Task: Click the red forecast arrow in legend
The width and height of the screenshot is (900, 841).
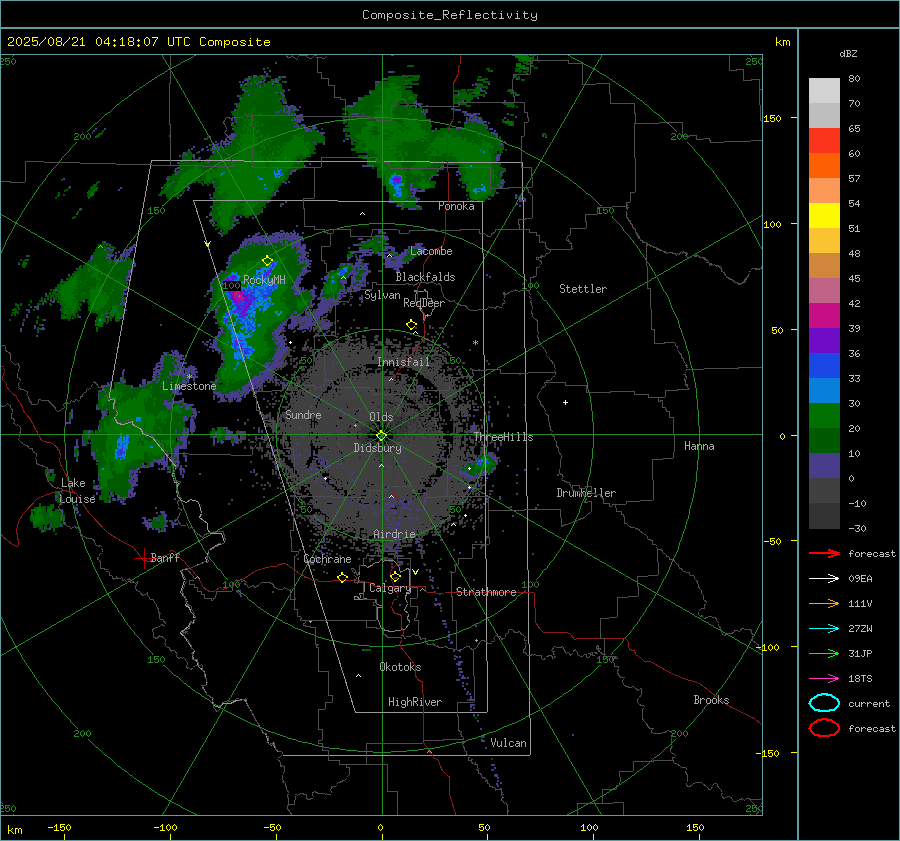Action: click(x=824, y=553)
